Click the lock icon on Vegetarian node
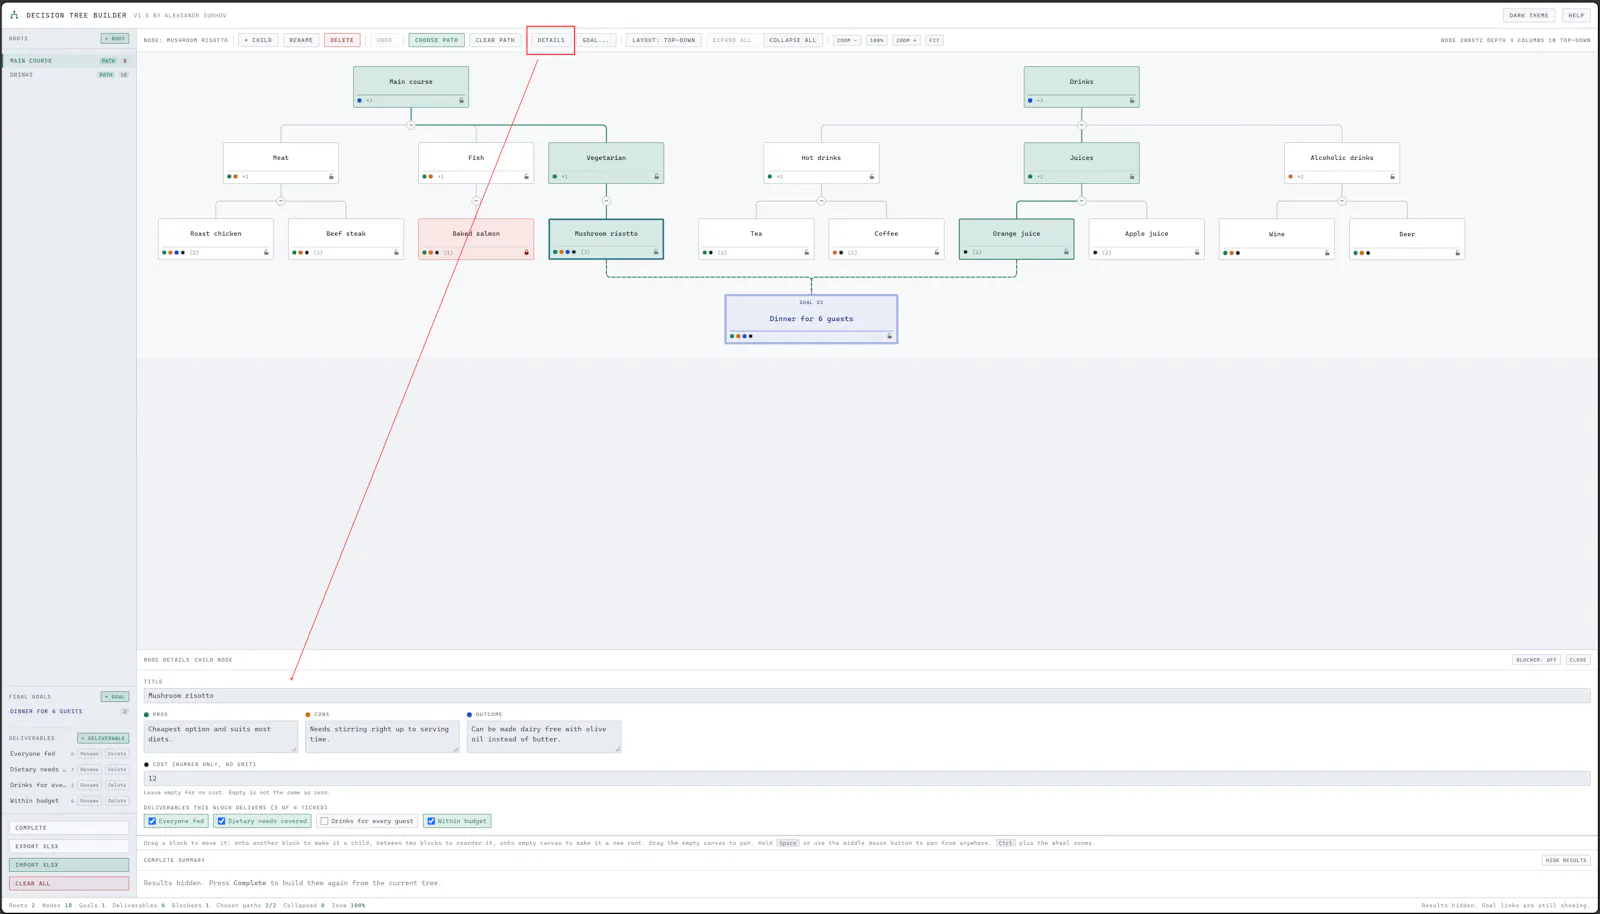 656,176
